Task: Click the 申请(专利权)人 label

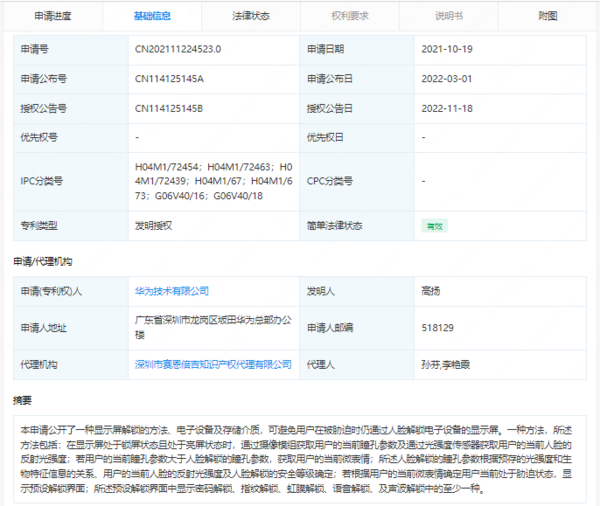Action: click(51, 291)
